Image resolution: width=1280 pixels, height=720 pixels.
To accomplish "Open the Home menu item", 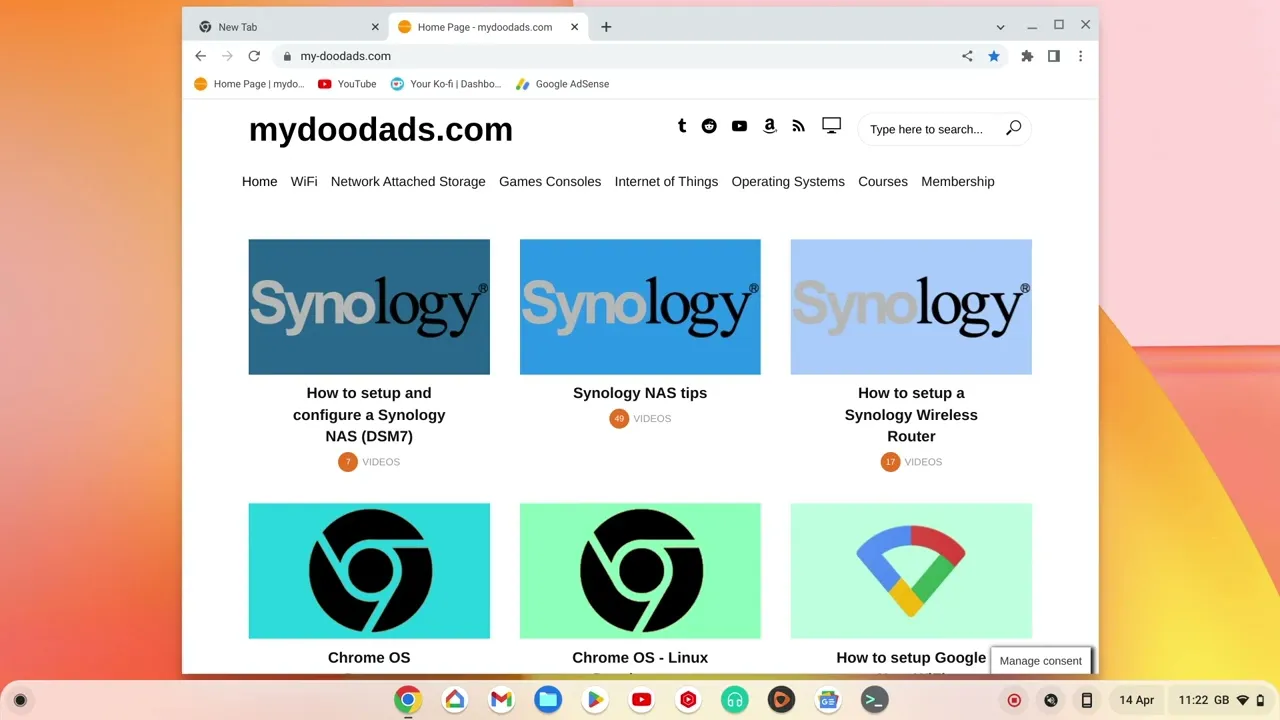I will [260, 181].
